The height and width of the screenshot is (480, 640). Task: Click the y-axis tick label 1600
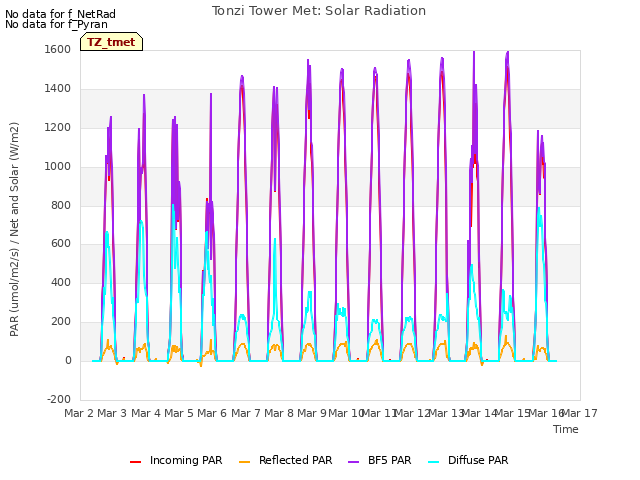pyautogui.click(x=58, y=50)
